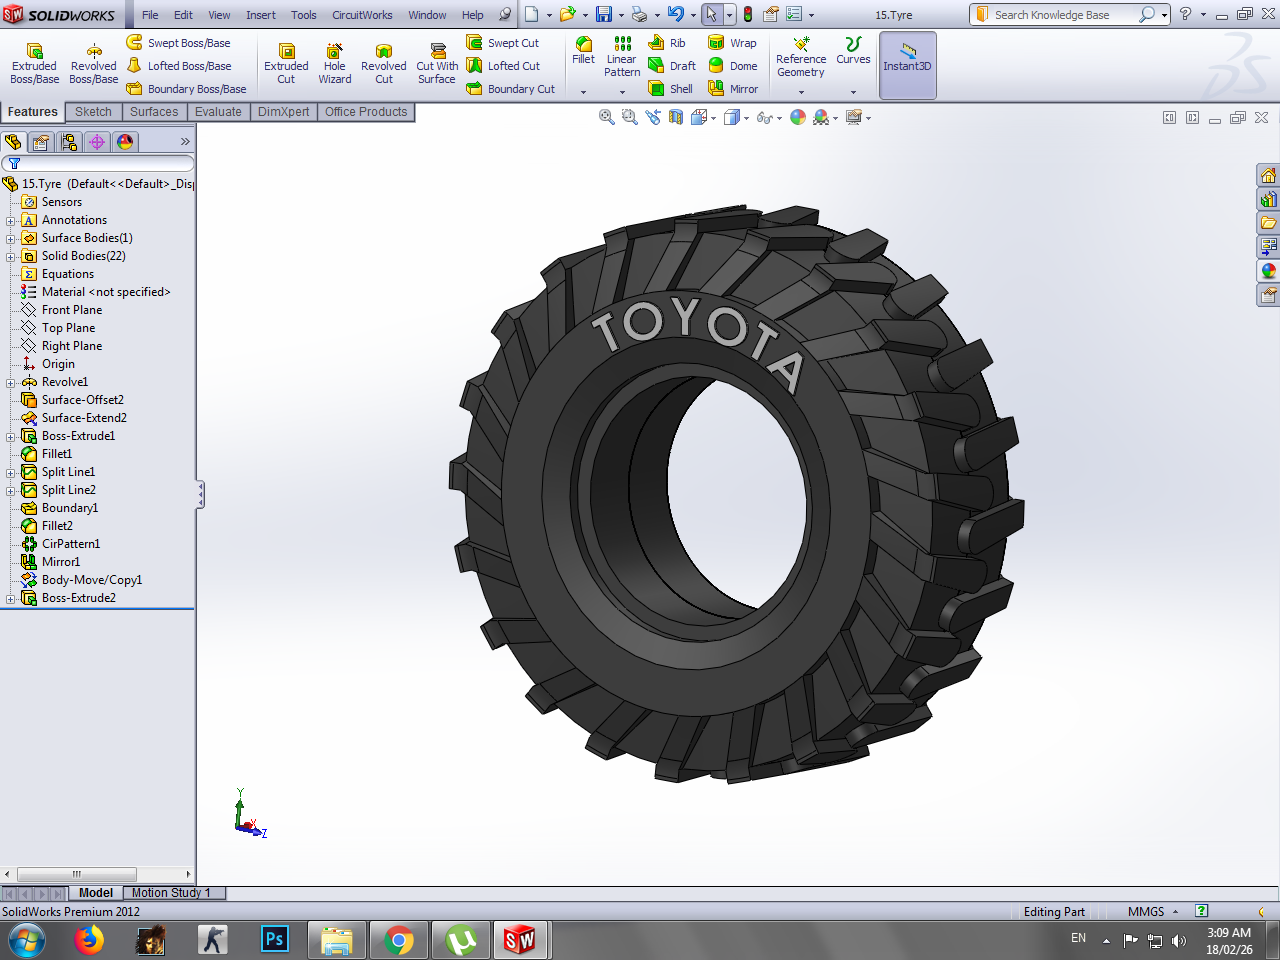Switch to ConfigurationManager tab icon
This screenshot has width=1280, height=960.
pyautogui.click(x=69, y=142)
